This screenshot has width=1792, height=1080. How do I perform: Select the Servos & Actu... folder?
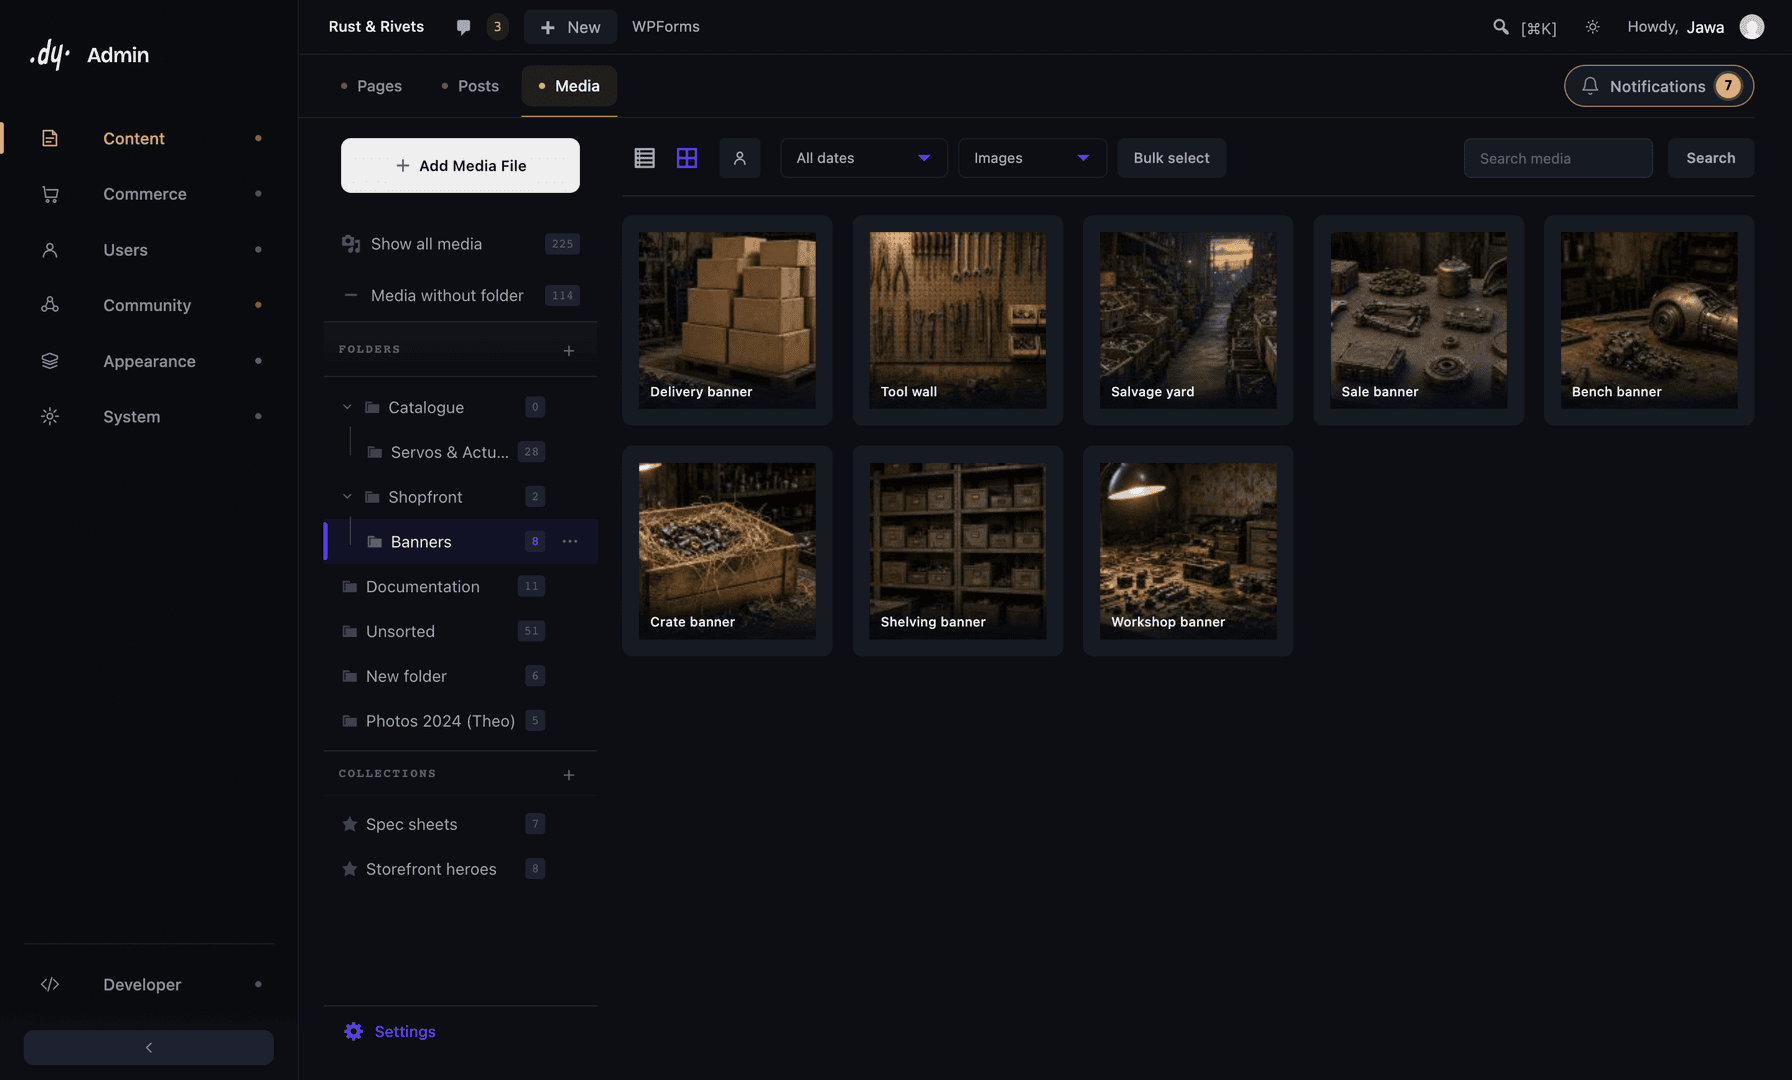[460, 452]
